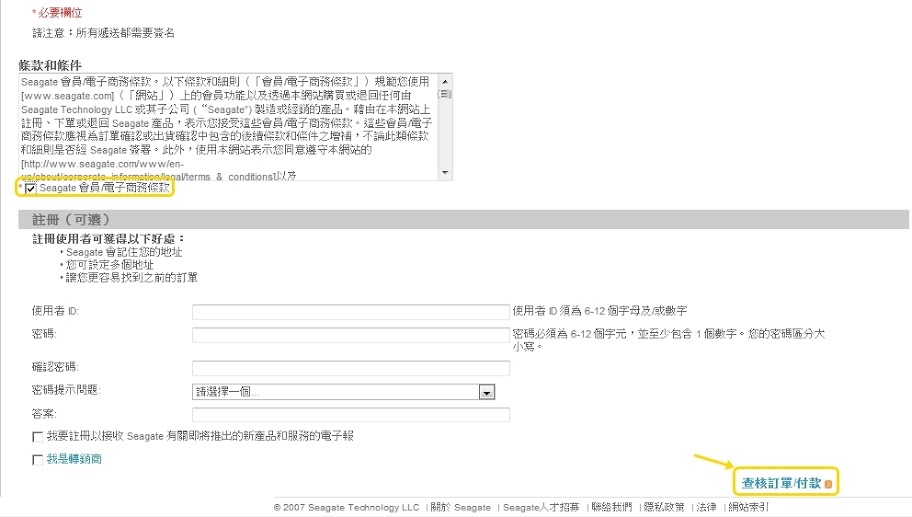Screen dimensions: 912x517
Task: Open the 隱私政策 footer link
Action: pyautogui.click(x=664, y=508)
